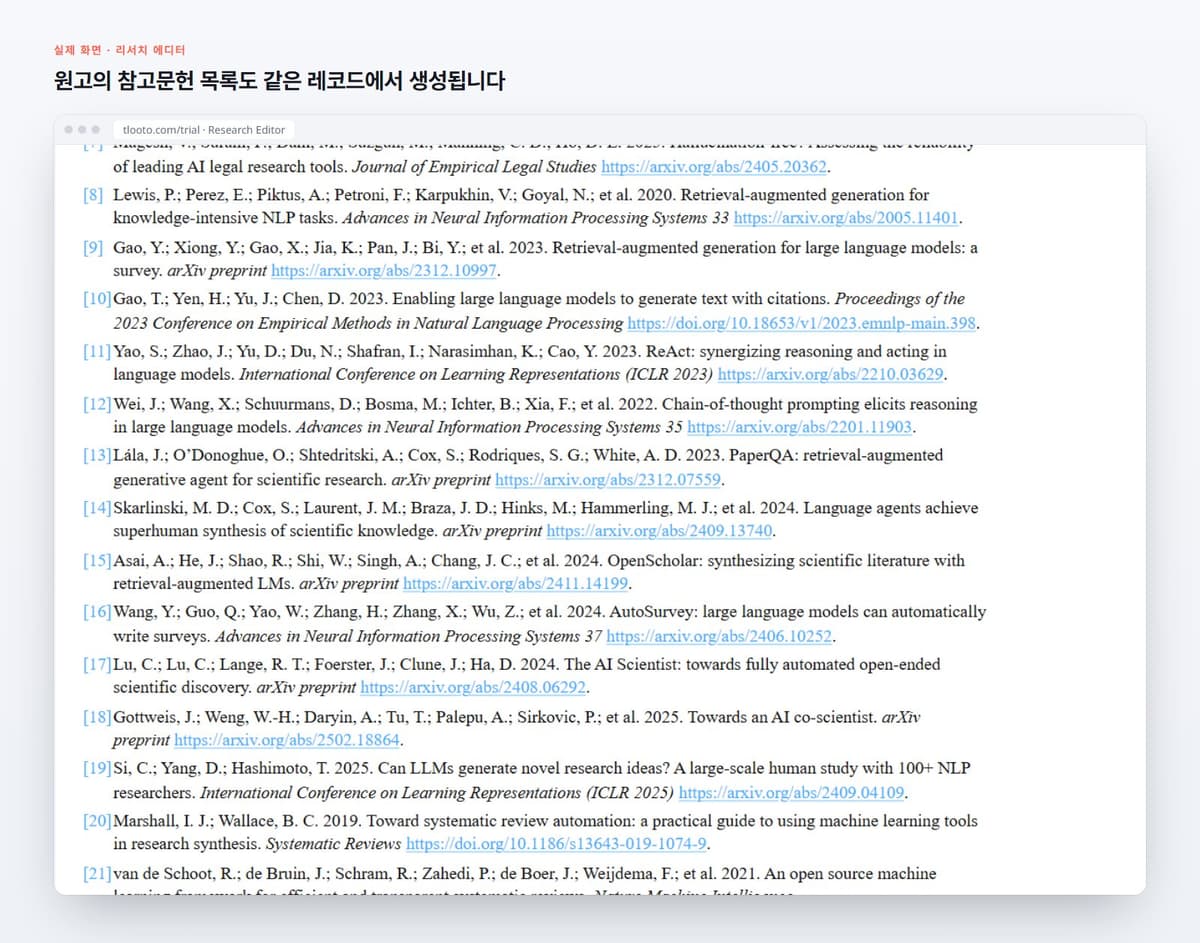1200x943 pixels.
Task: Click reference number [10]
Action: click(97, 299)
